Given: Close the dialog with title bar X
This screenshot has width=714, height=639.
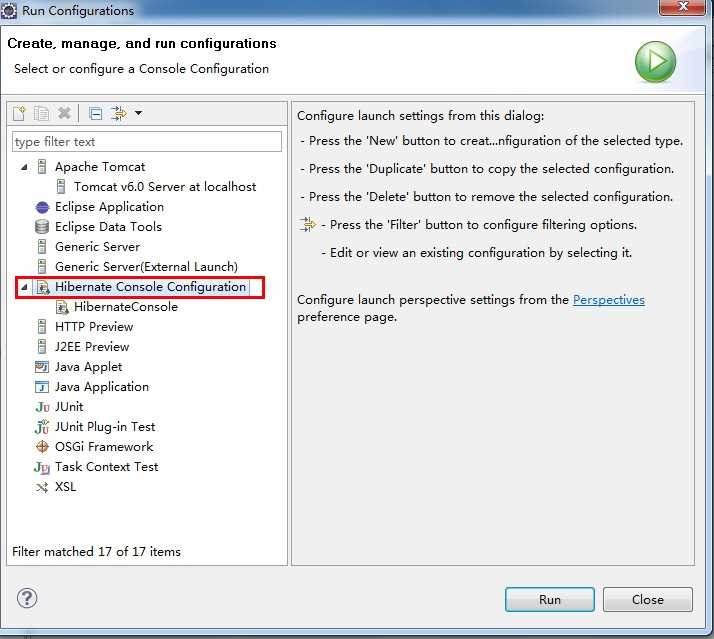Looking at the screenshot, I should (x=682, y=6).
